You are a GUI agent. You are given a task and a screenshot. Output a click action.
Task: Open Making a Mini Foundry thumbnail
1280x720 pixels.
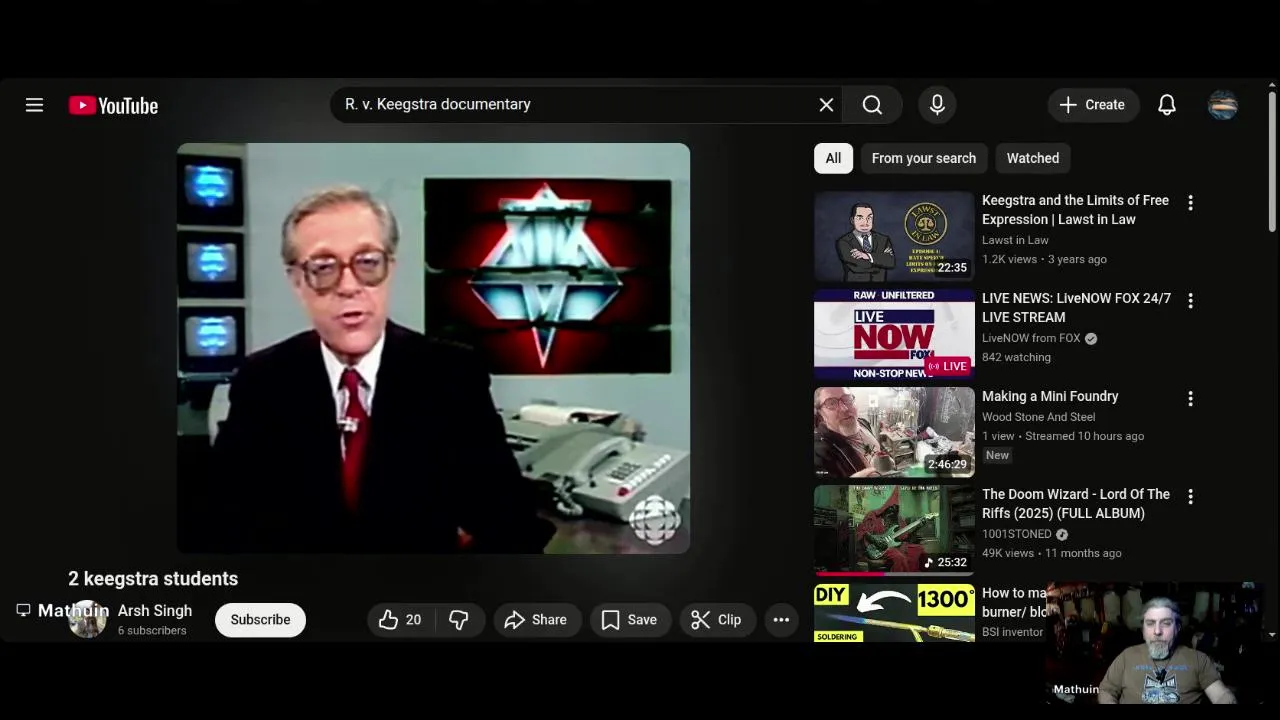[894, 432]
